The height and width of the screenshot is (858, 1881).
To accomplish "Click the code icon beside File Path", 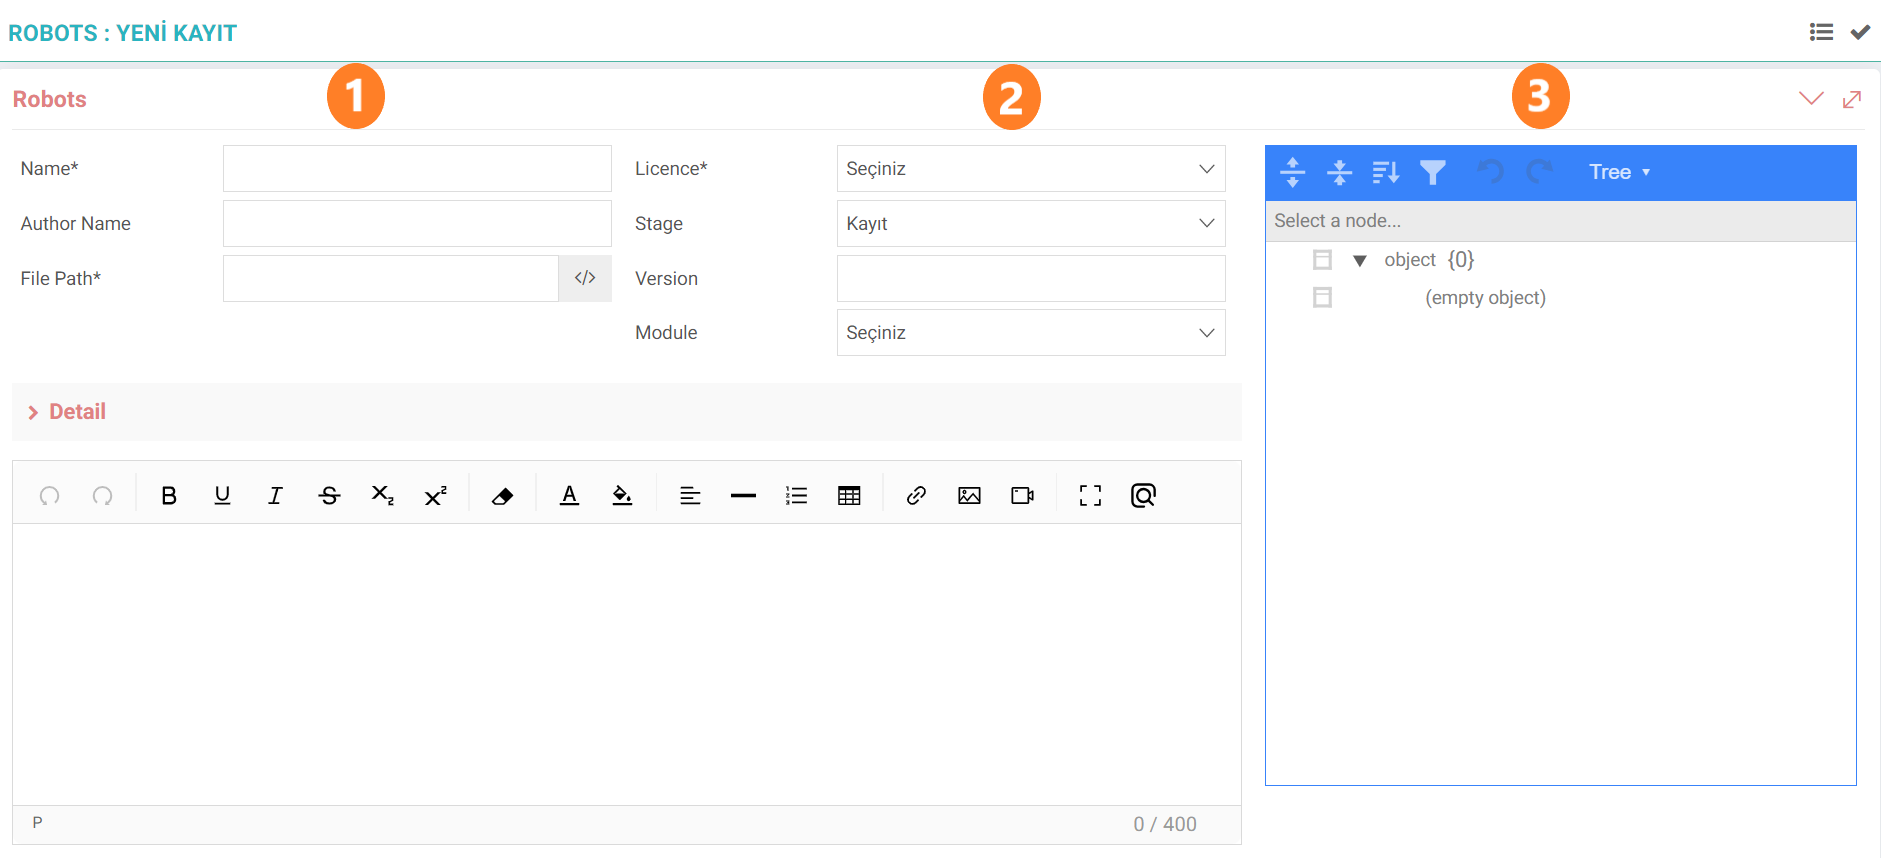I will click(x=585, y=278).
